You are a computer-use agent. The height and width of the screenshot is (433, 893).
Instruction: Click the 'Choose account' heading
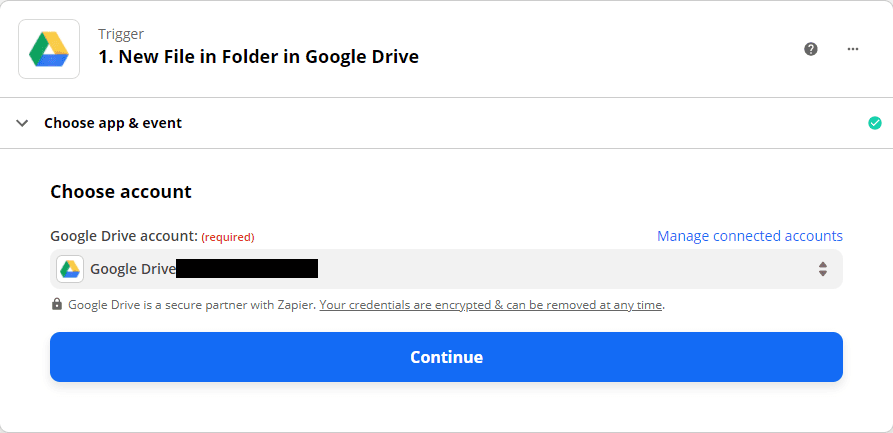[x=121, y=191]
